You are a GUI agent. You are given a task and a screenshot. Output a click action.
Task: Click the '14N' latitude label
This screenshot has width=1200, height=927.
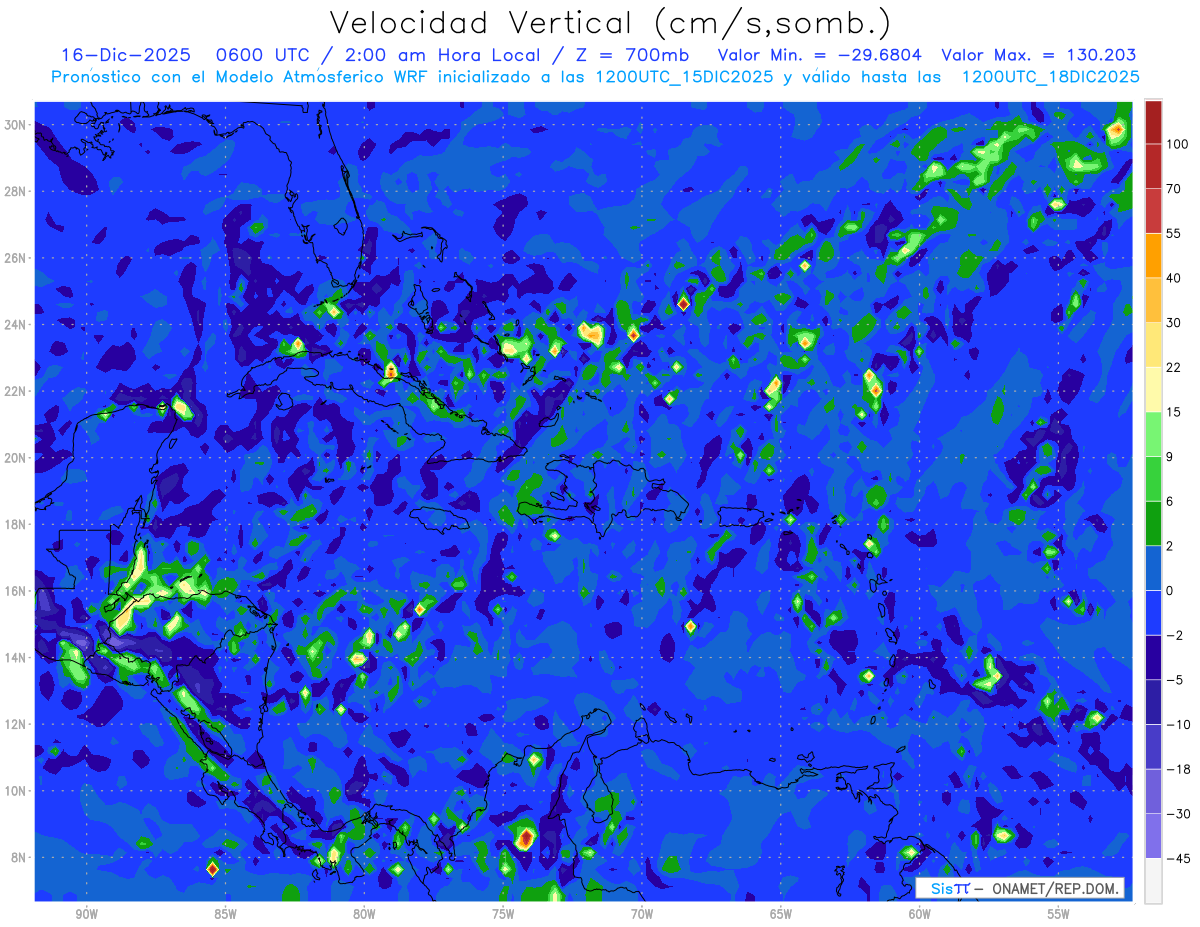[x=17, y=658]
